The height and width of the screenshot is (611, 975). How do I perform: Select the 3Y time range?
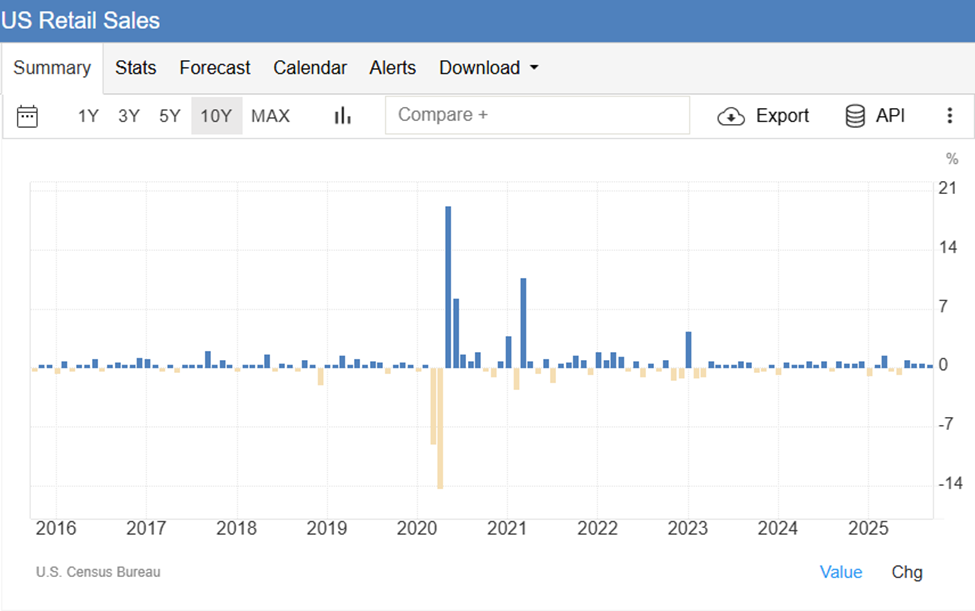(x=129, y=116)
